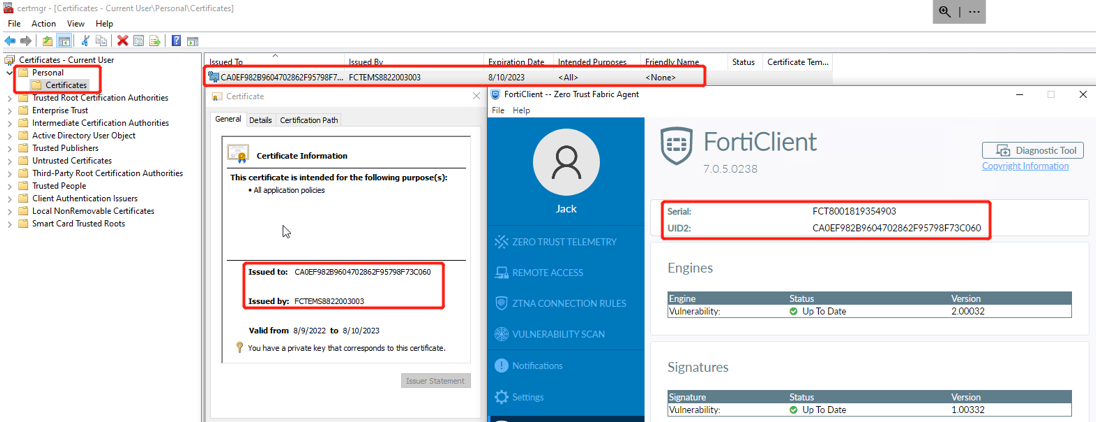
Task: Click the gray Forward arrow in certmgr toolbar
Action: tap(26, 41)
